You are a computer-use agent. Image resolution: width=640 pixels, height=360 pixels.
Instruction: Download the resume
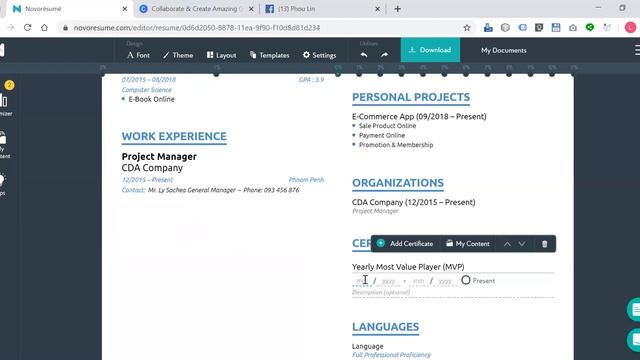430,50
